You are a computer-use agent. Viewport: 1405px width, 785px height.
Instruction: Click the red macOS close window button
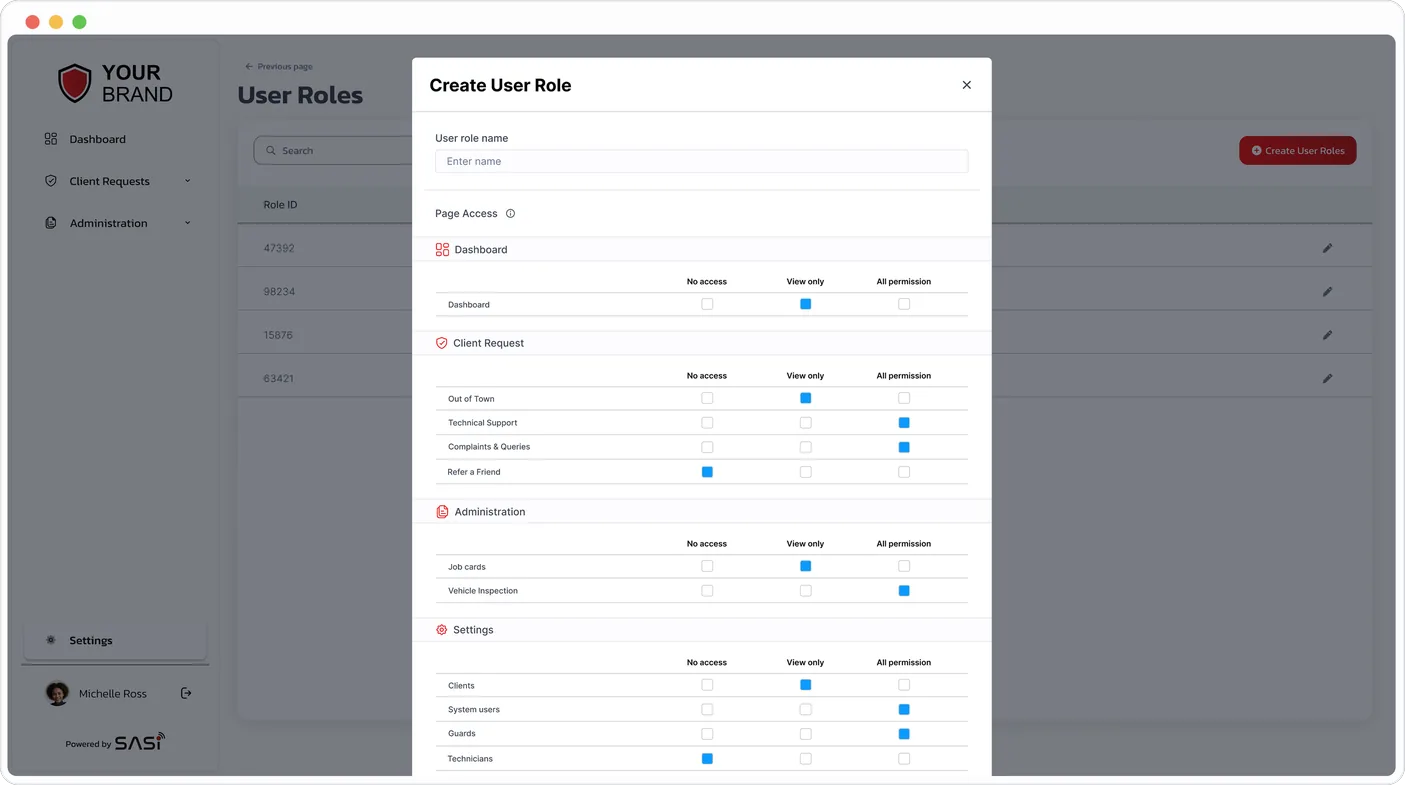(x=32, y=22)
